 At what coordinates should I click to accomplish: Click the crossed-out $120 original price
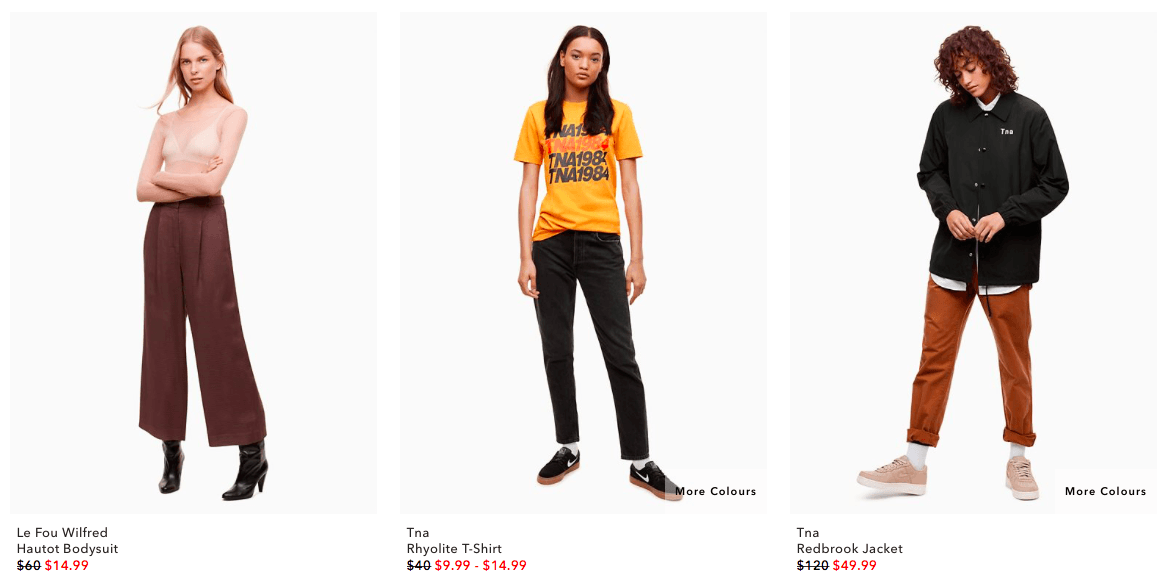[x=813, y=566]
